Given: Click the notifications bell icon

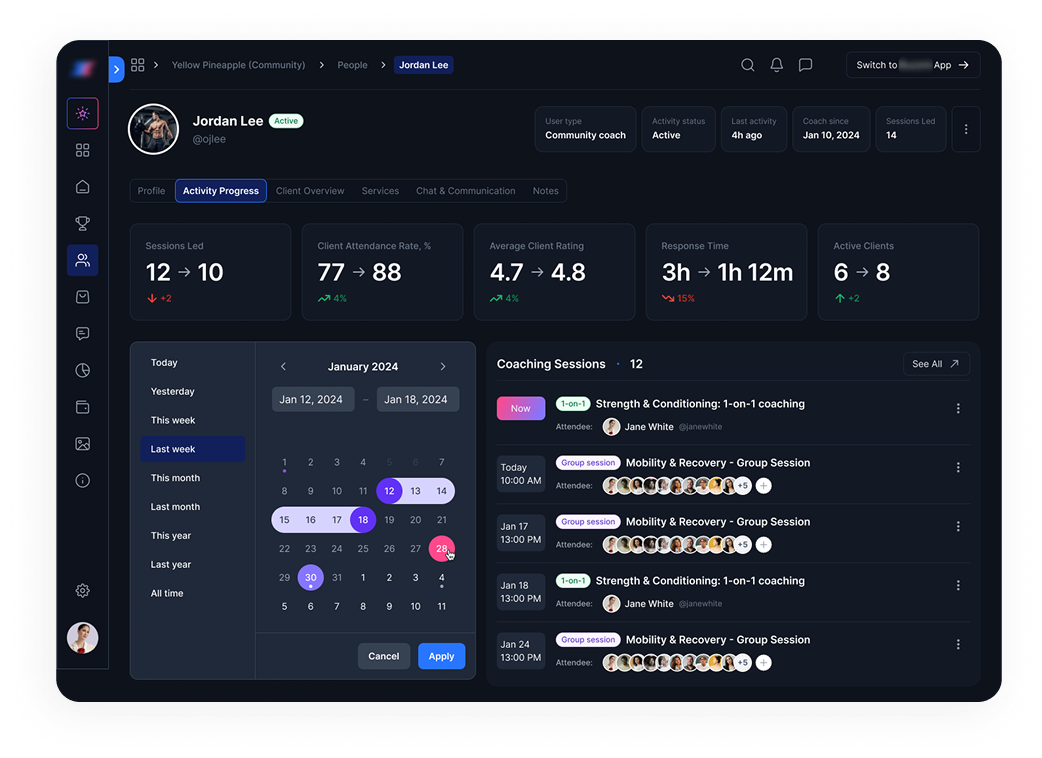Looking at the screenshot, I should tap(776, 65).
